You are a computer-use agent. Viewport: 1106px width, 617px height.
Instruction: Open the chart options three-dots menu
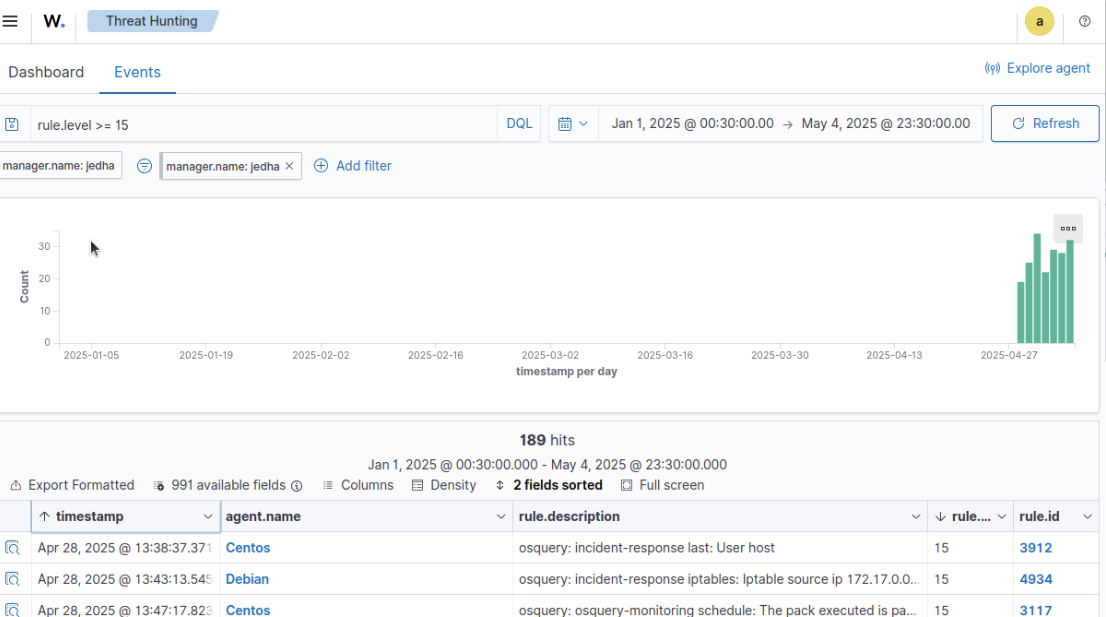[1068, 228]
